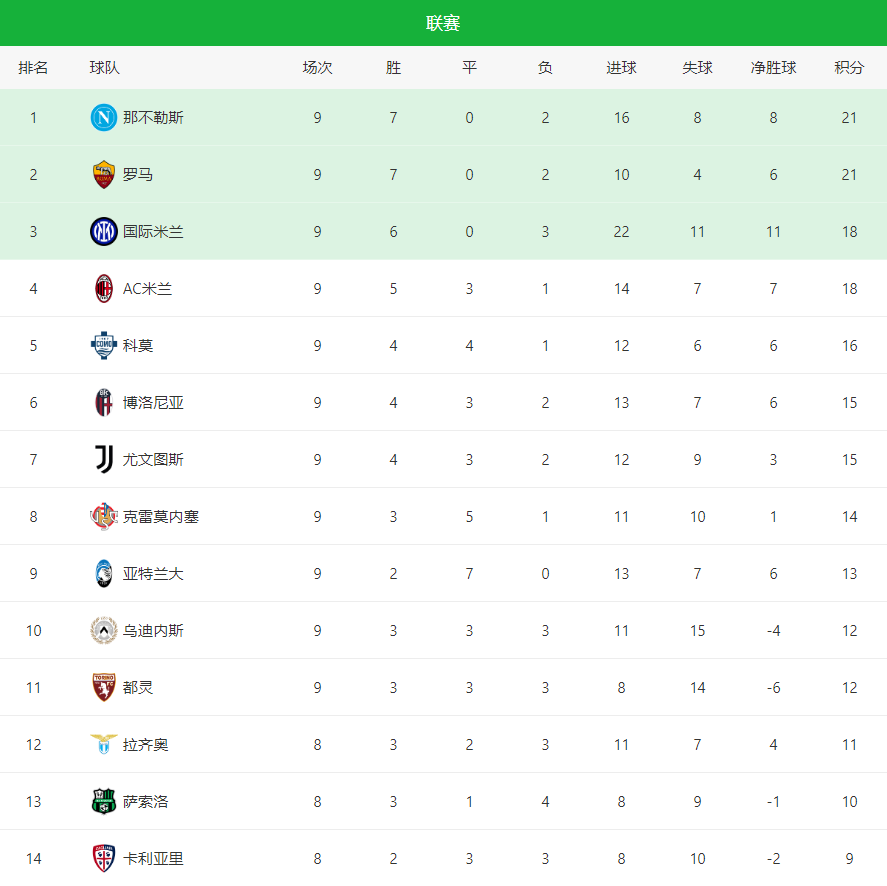Click the Inter Milan crest icon

(104, 232)
